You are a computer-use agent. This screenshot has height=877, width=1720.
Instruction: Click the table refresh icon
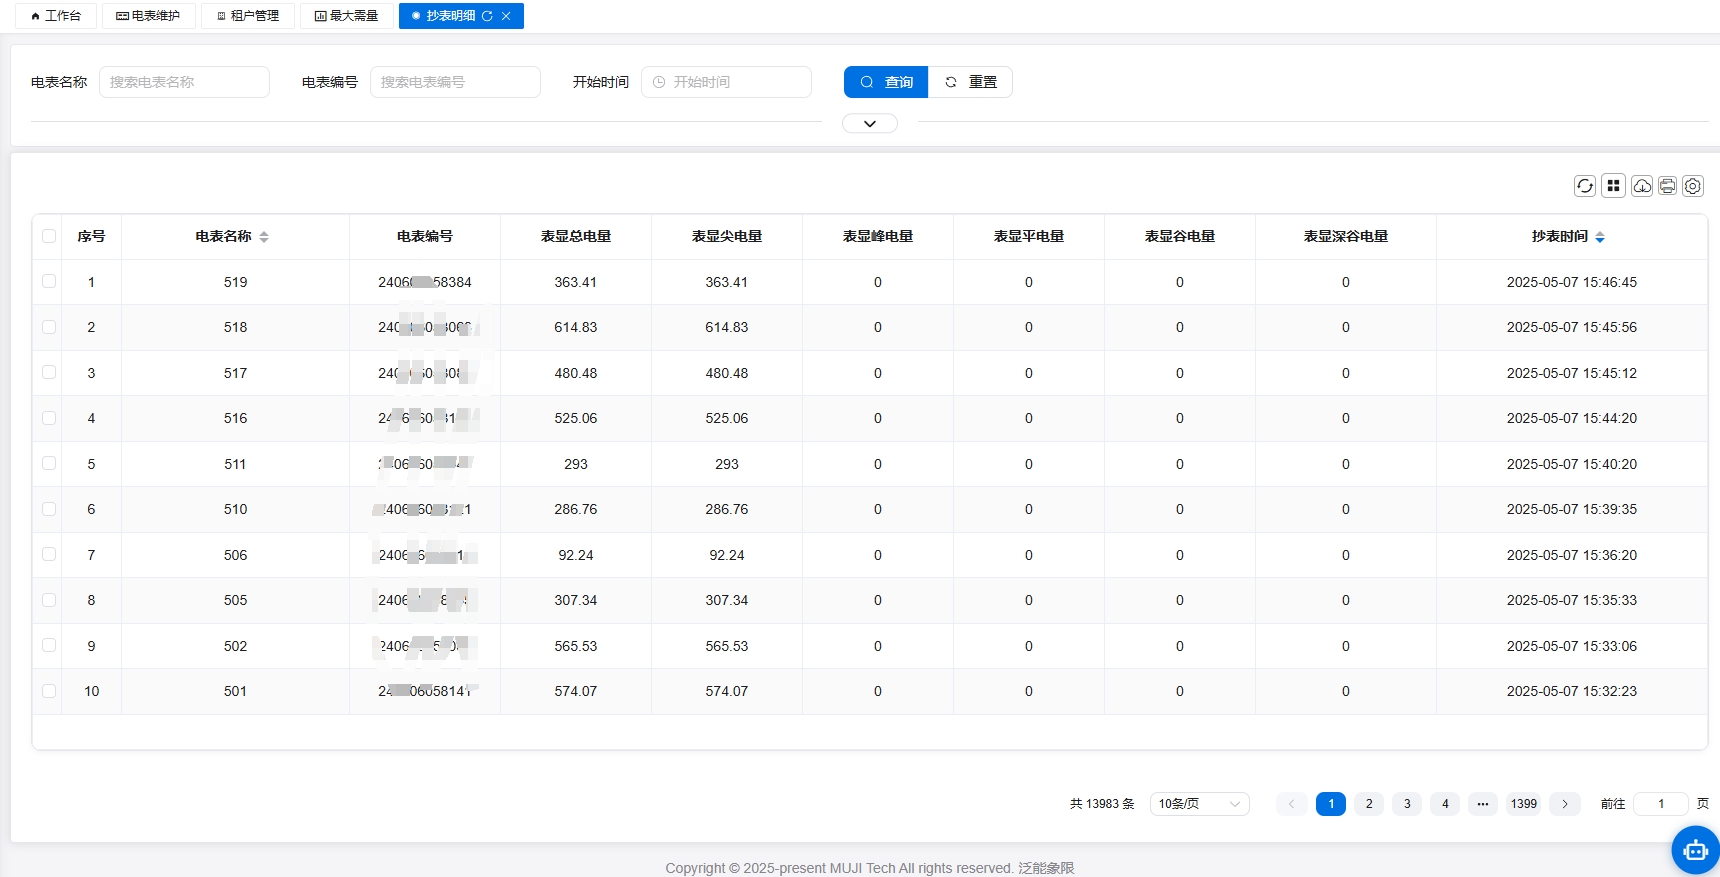(x=1585, y=186)
